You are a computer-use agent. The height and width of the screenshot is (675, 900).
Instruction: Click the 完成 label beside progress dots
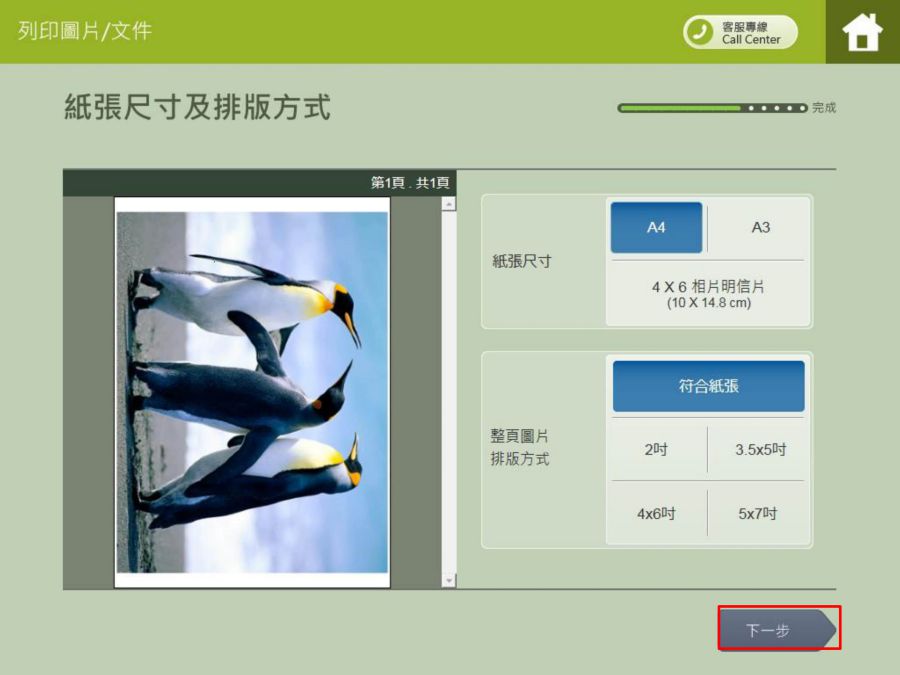tap(824, 108)
